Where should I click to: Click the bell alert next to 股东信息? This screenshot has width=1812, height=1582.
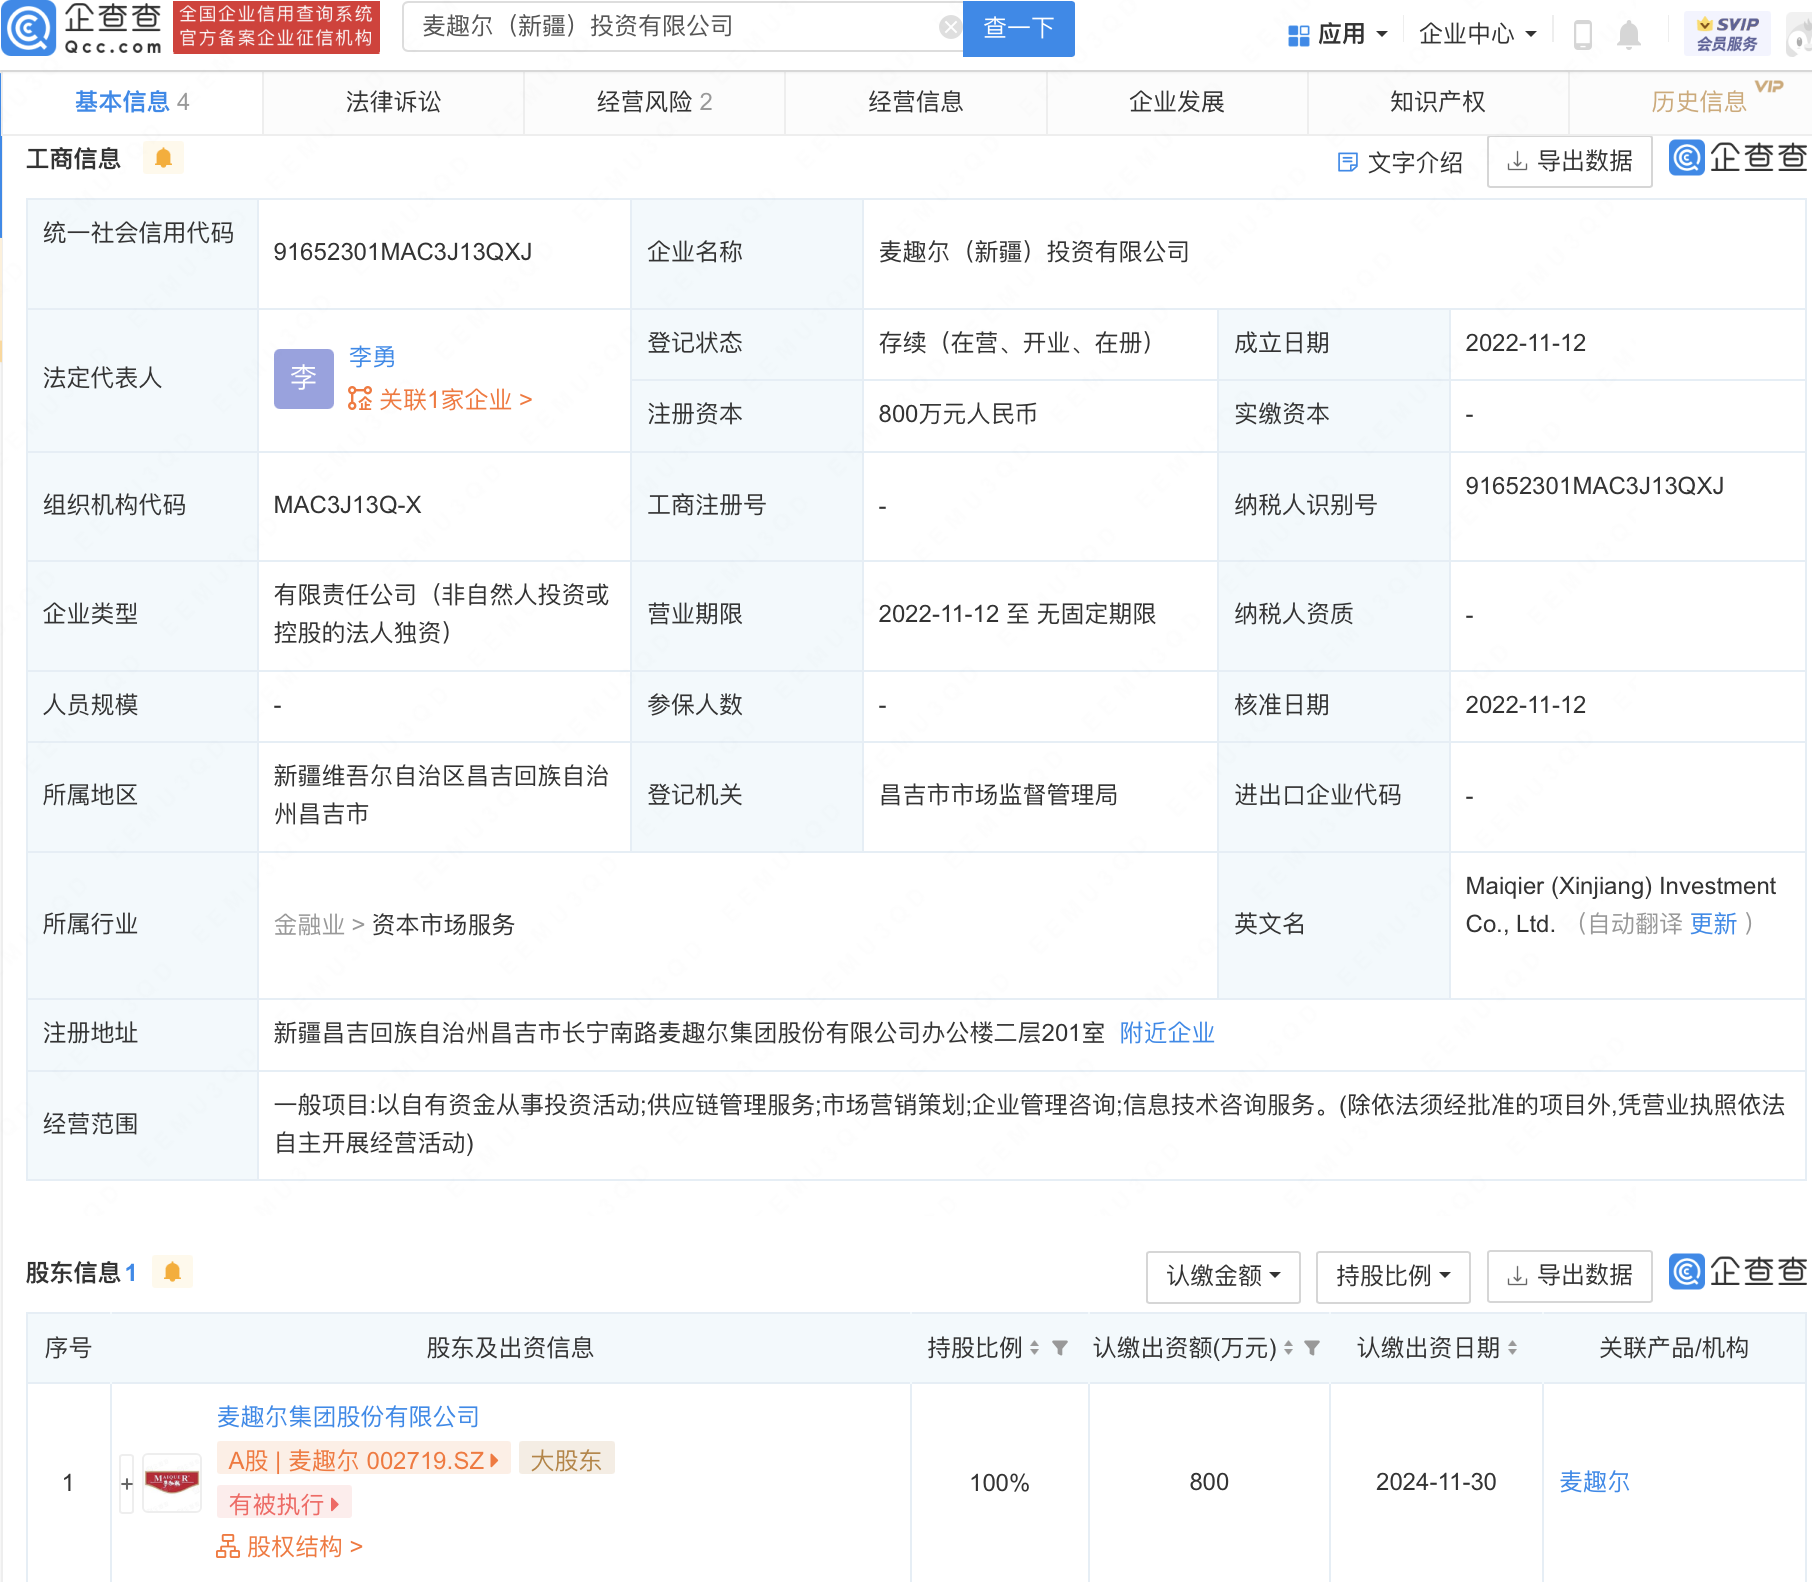tap(172, 1272)
